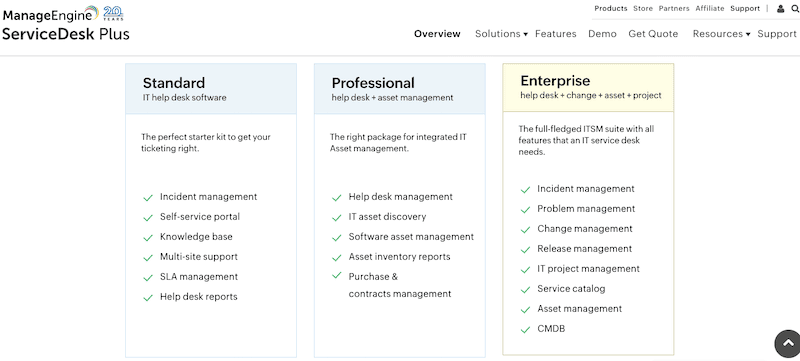This screenshot has height=361, width=800.
Task: Click 'help desk + change + asset + project' subtitle
Action: [591, 95]
